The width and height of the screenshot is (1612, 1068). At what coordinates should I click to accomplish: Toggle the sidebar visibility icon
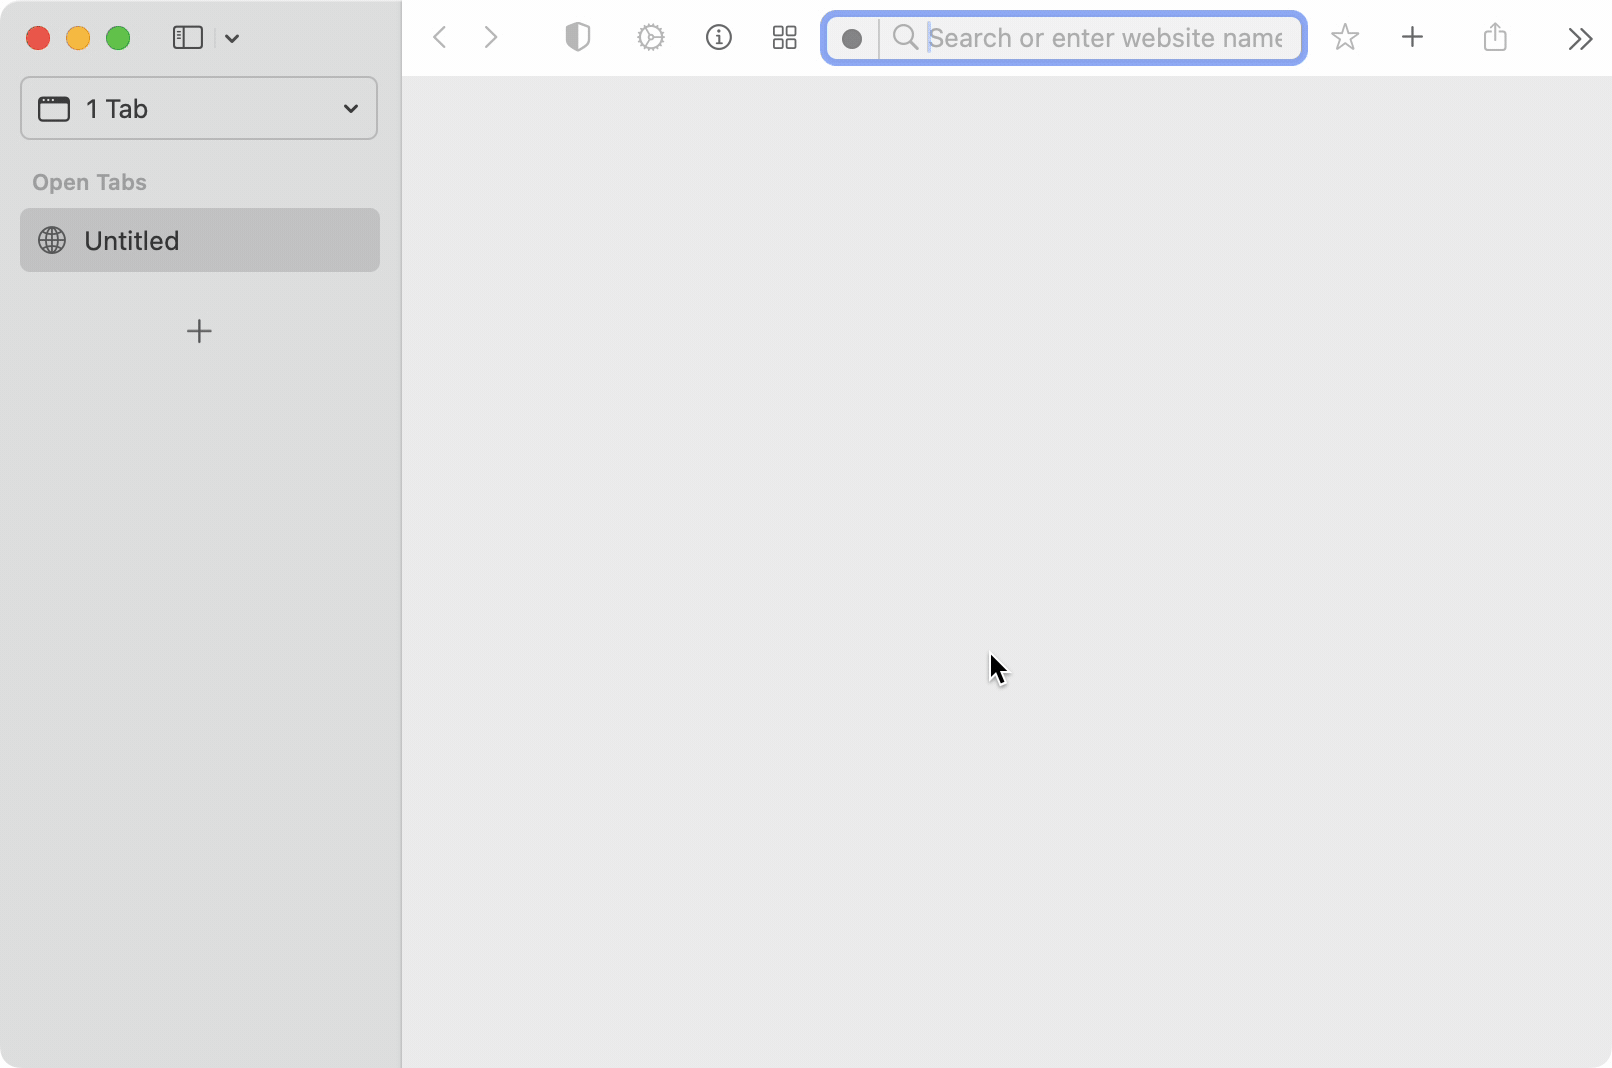pos(187,38)
